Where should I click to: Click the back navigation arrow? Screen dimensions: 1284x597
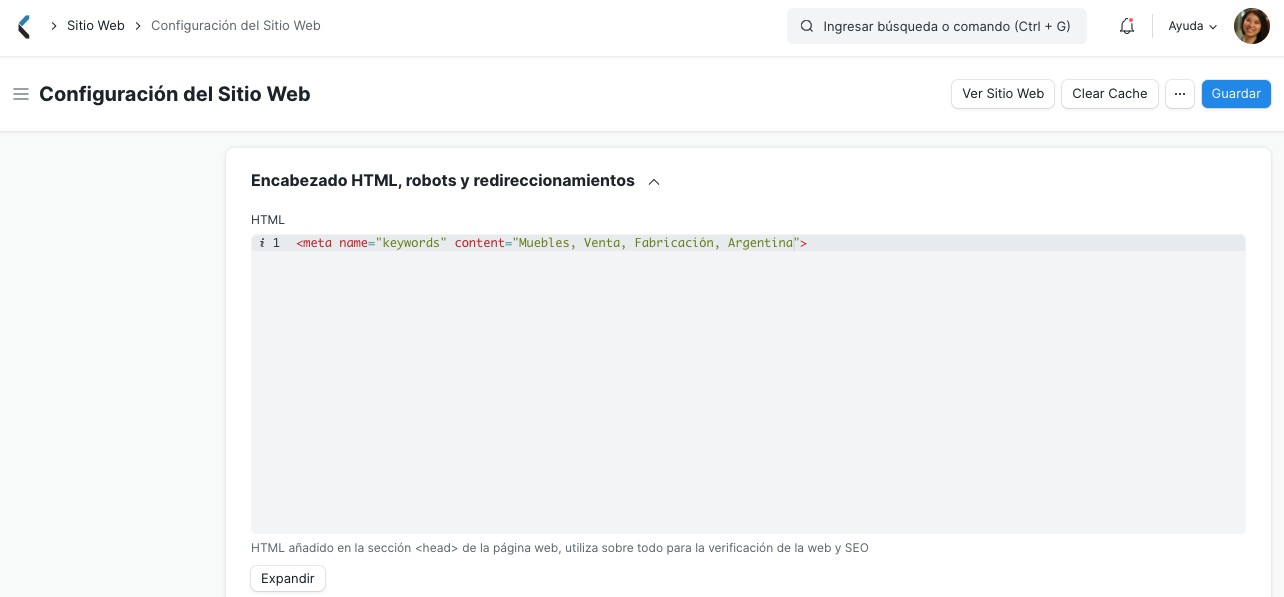[22, 26]
